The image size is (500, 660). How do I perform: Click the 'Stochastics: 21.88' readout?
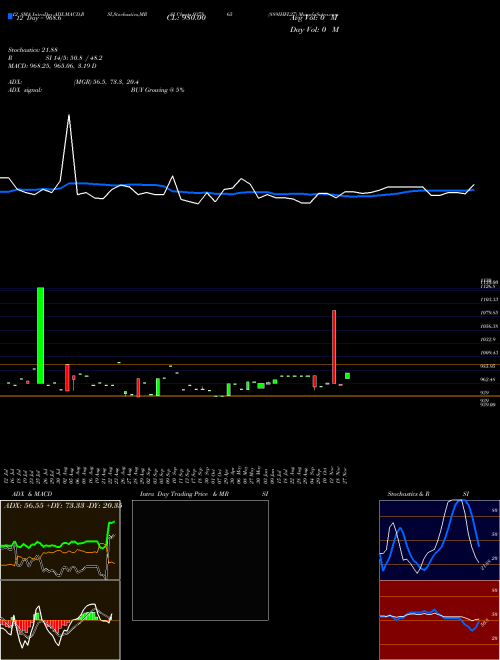(x=33, y=50)
